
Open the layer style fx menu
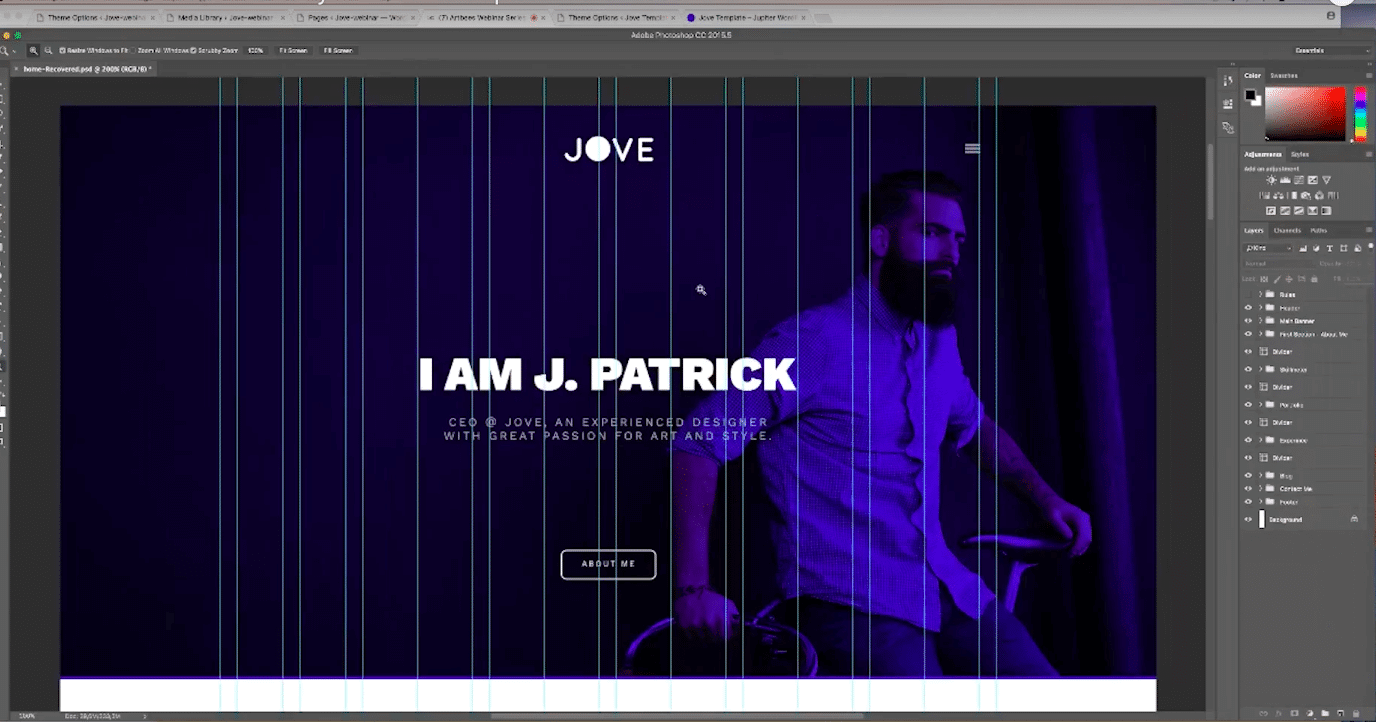pyautogui.click(x=1278, y=713)
